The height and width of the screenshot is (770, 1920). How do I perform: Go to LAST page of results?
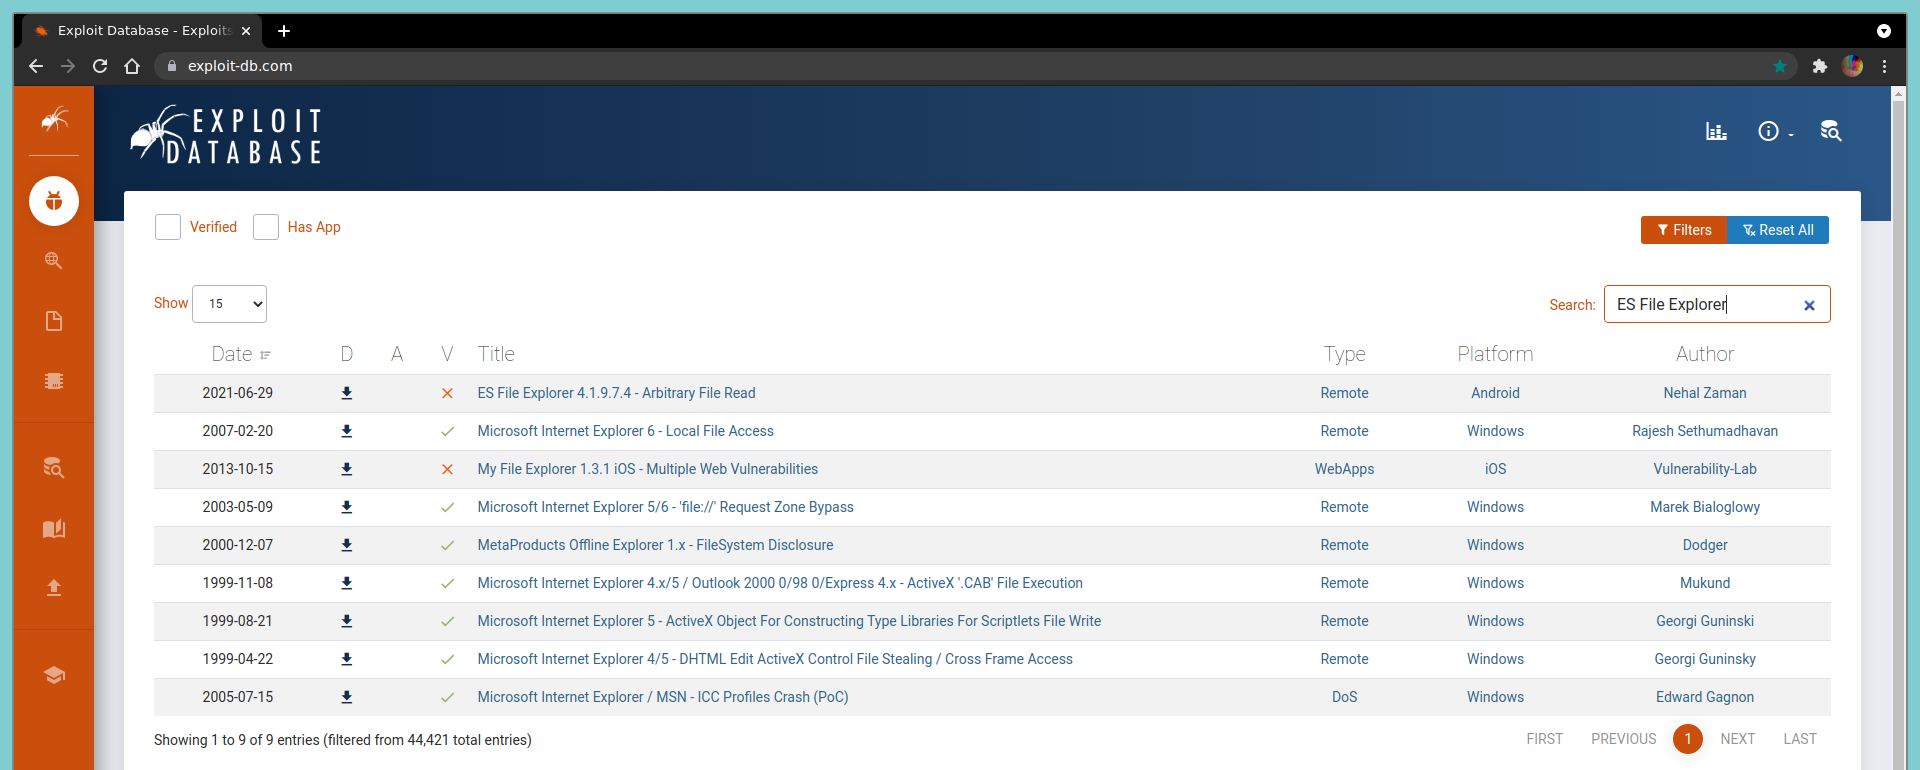pos(1800,739)
